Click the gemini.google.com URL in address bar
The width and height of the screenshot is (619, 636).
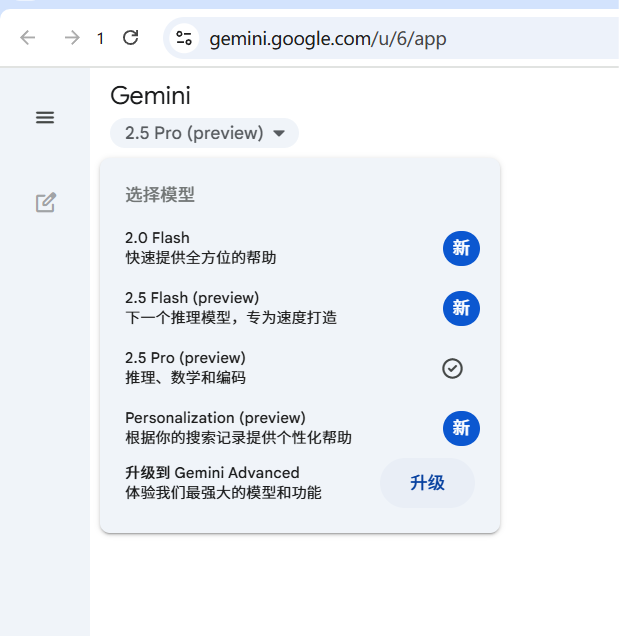tap(328, 39)
